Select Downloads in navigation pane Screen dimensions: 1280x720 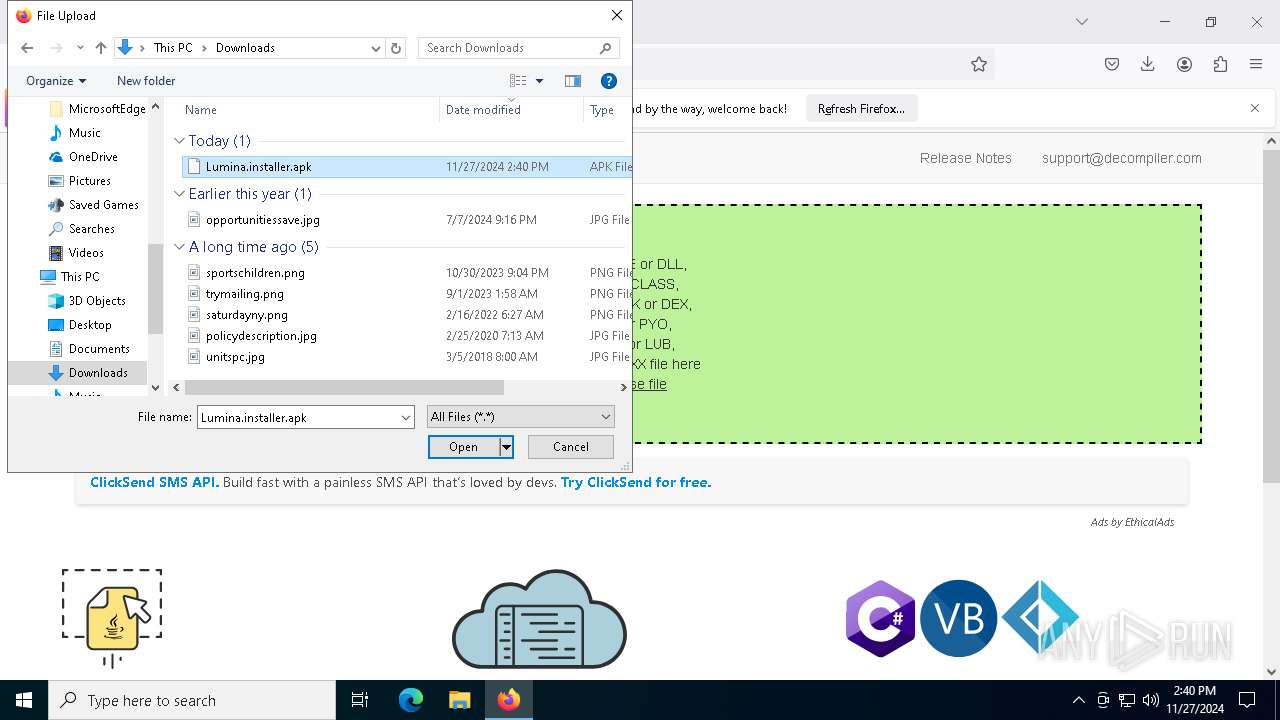(98, 373)
